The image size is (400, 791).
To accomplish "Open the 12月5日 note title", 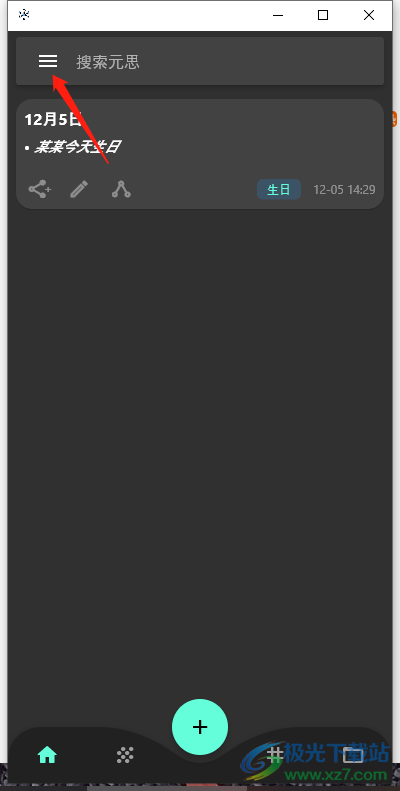I will 52,120.
